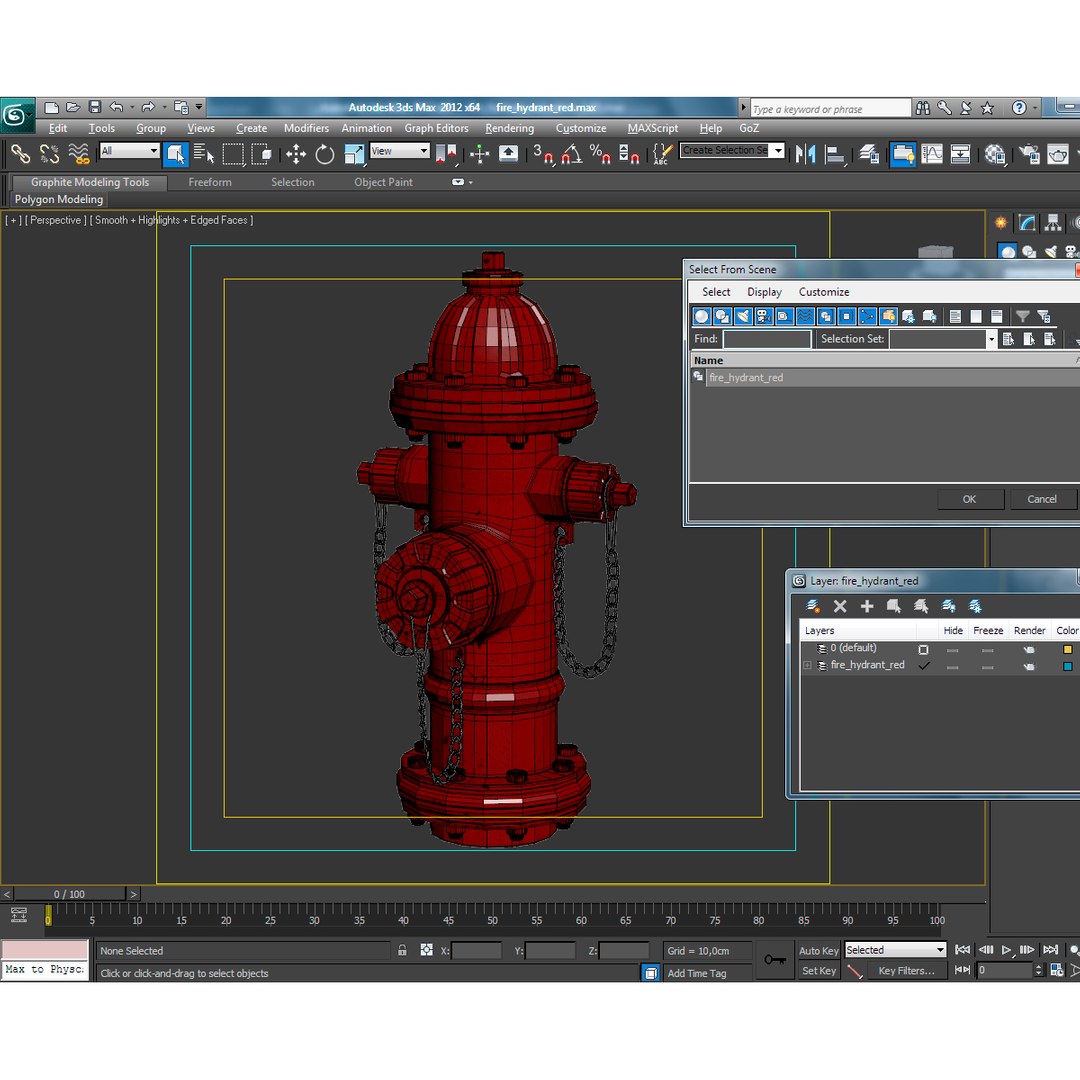Screen dimensions: 1080x1080
Task: Click the Mirror tool icon
Action: [x=805, y=154]
